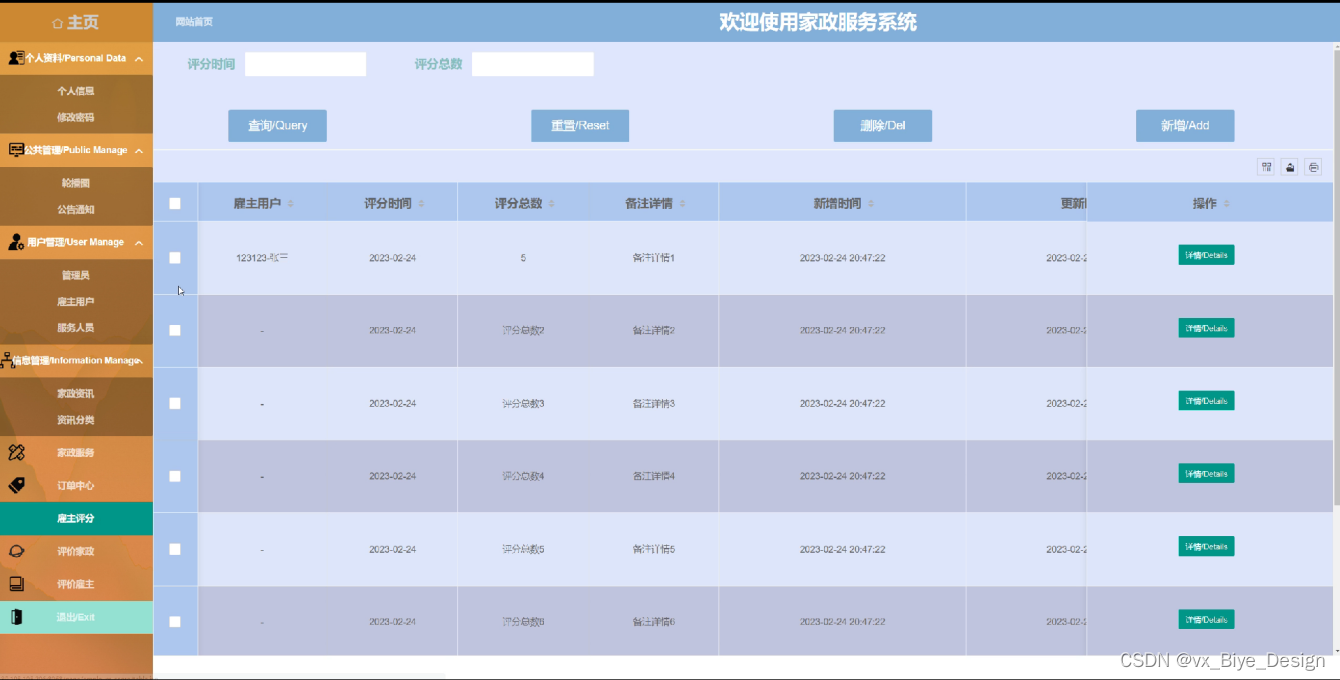Image resolution: width=1340 pixels, height=680 pixels.
Task: Click the door icon for 退出/Exit
Action: 16,617
